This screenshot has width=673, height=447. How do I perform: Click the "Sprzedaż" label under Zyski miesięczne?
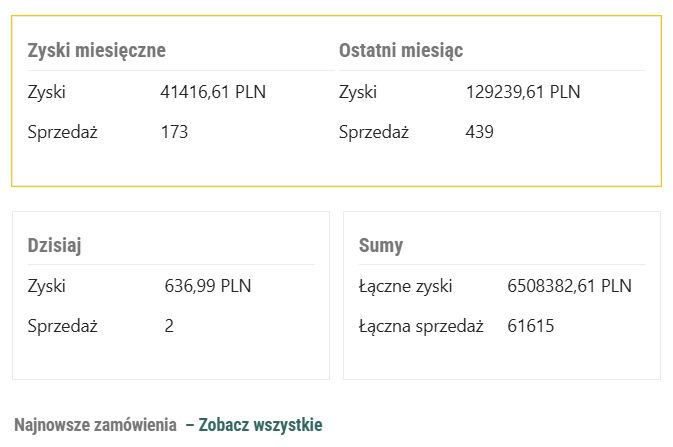click(62, 132)
